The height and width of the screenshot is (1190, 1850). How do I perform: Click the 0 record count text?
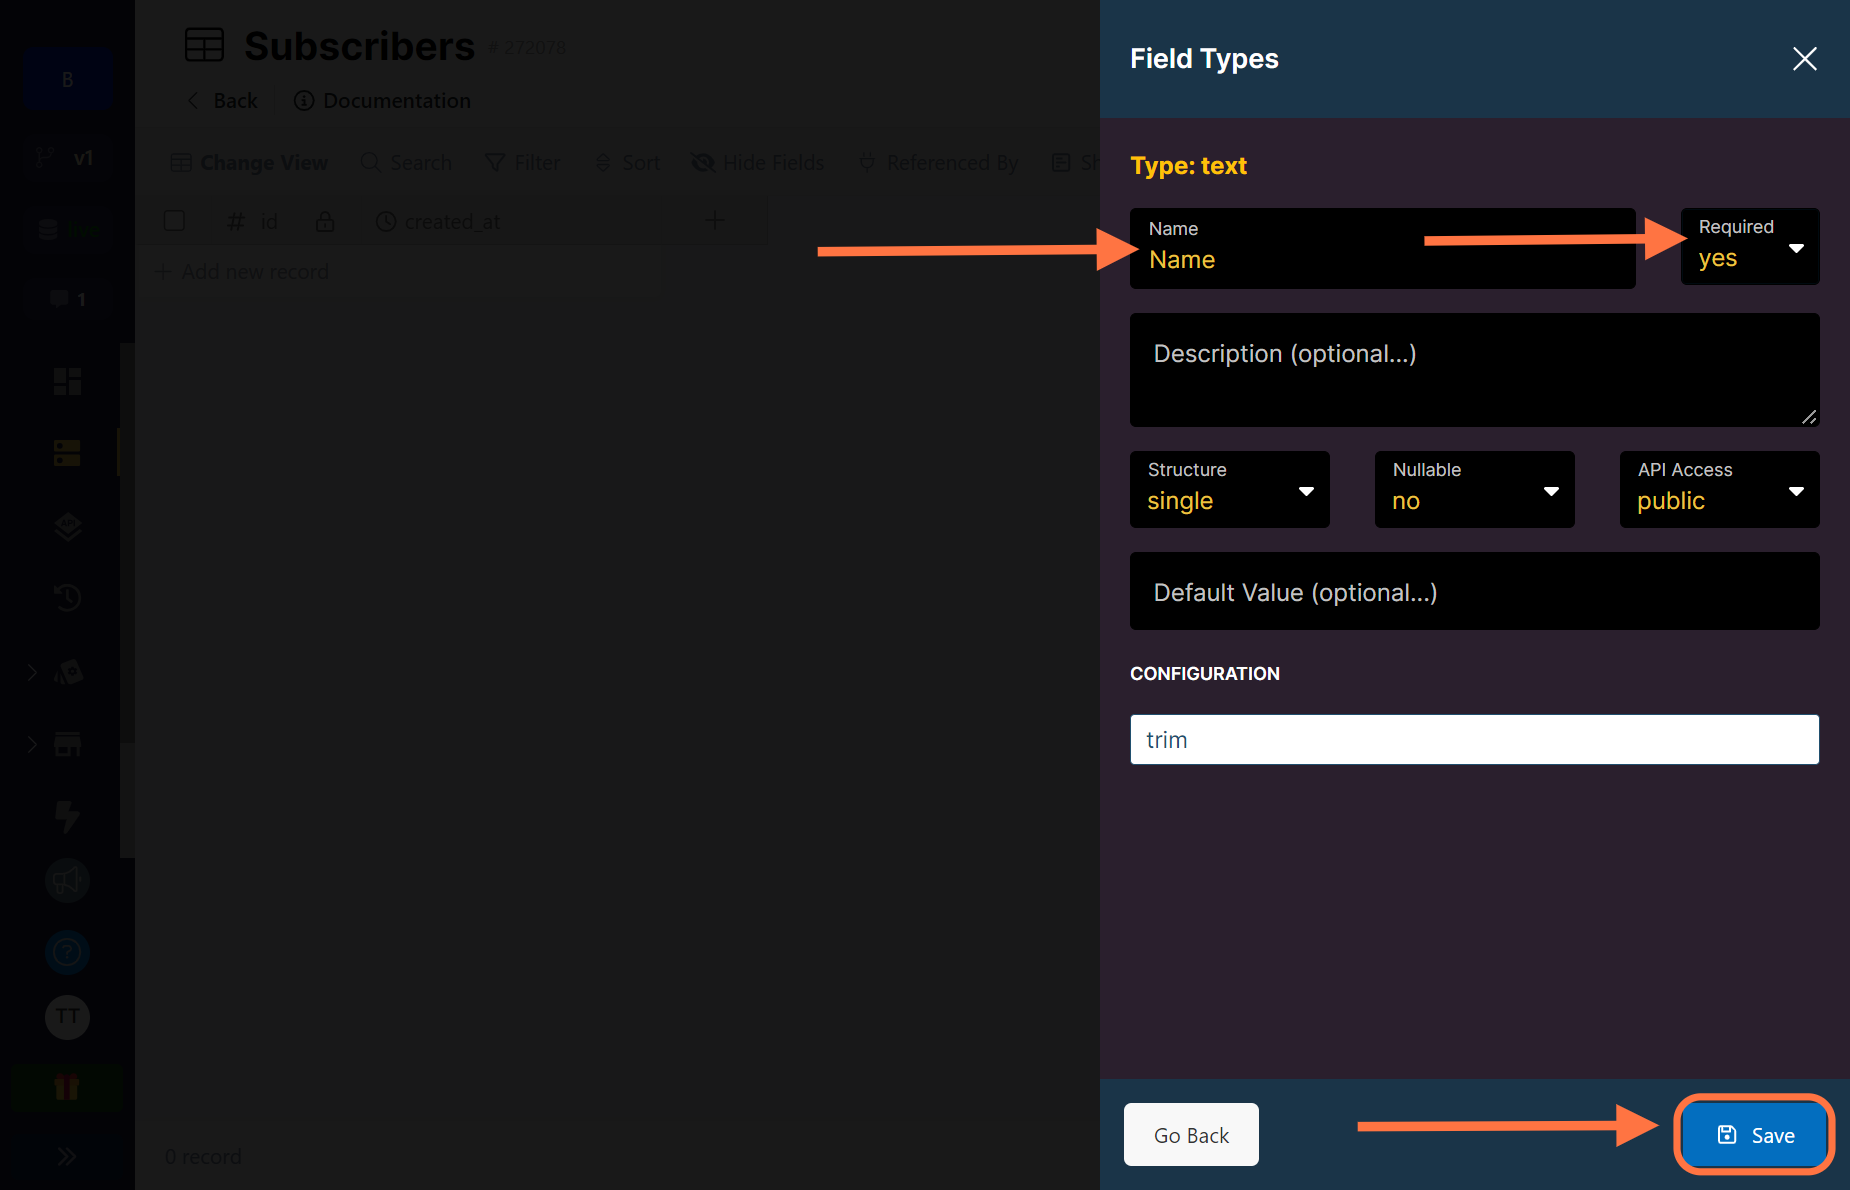pyautogui.click(x=203, y=1157)
